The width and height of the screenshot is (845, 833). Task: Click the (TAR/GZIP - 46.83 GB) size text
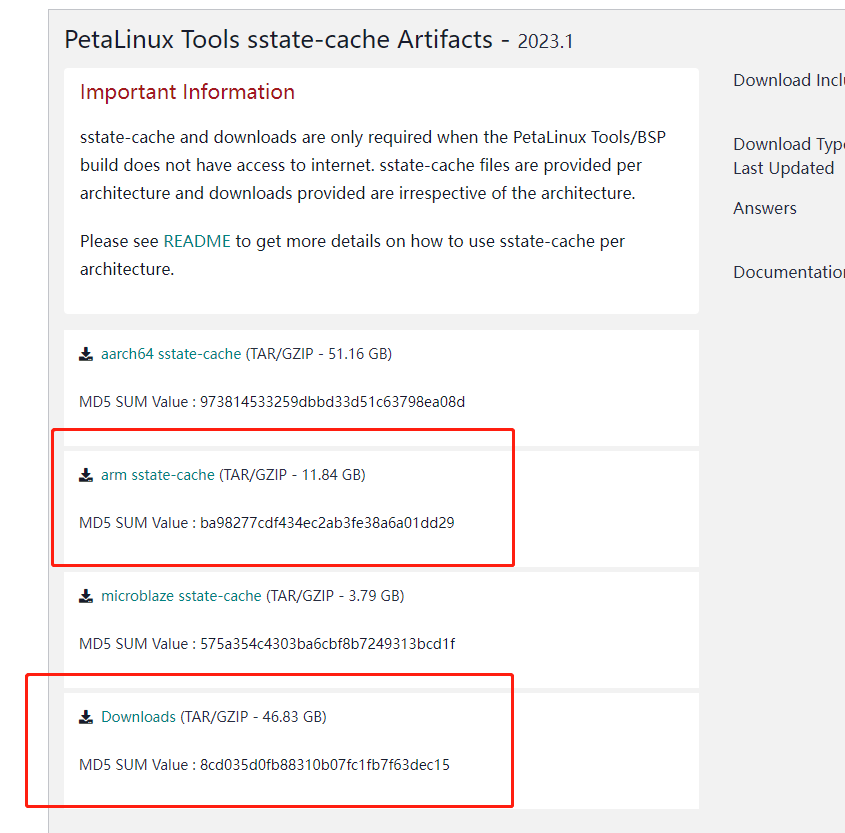coord(253,717)
